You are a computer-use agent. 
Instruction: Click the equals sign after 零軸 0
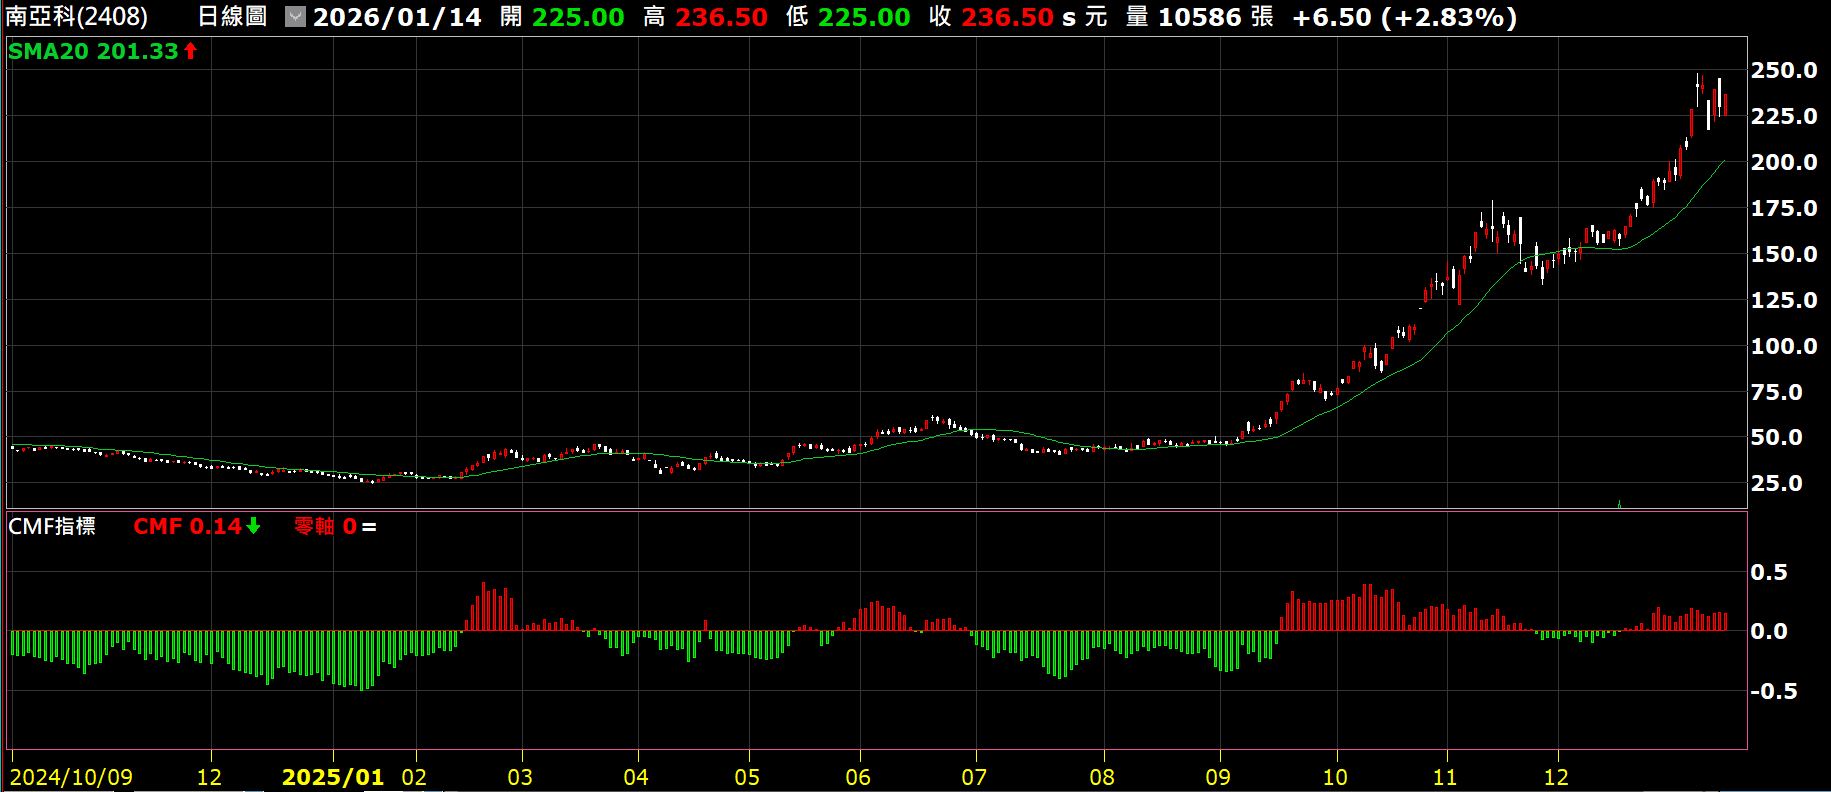click(369, 527)
